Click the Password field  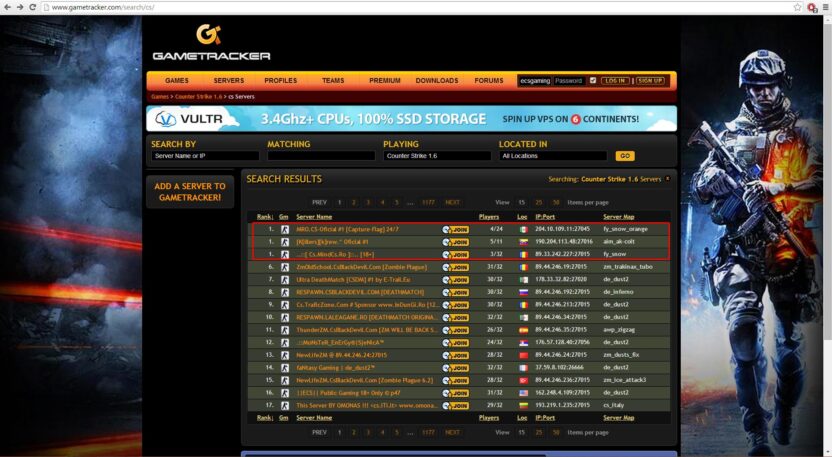pos(569,81)
